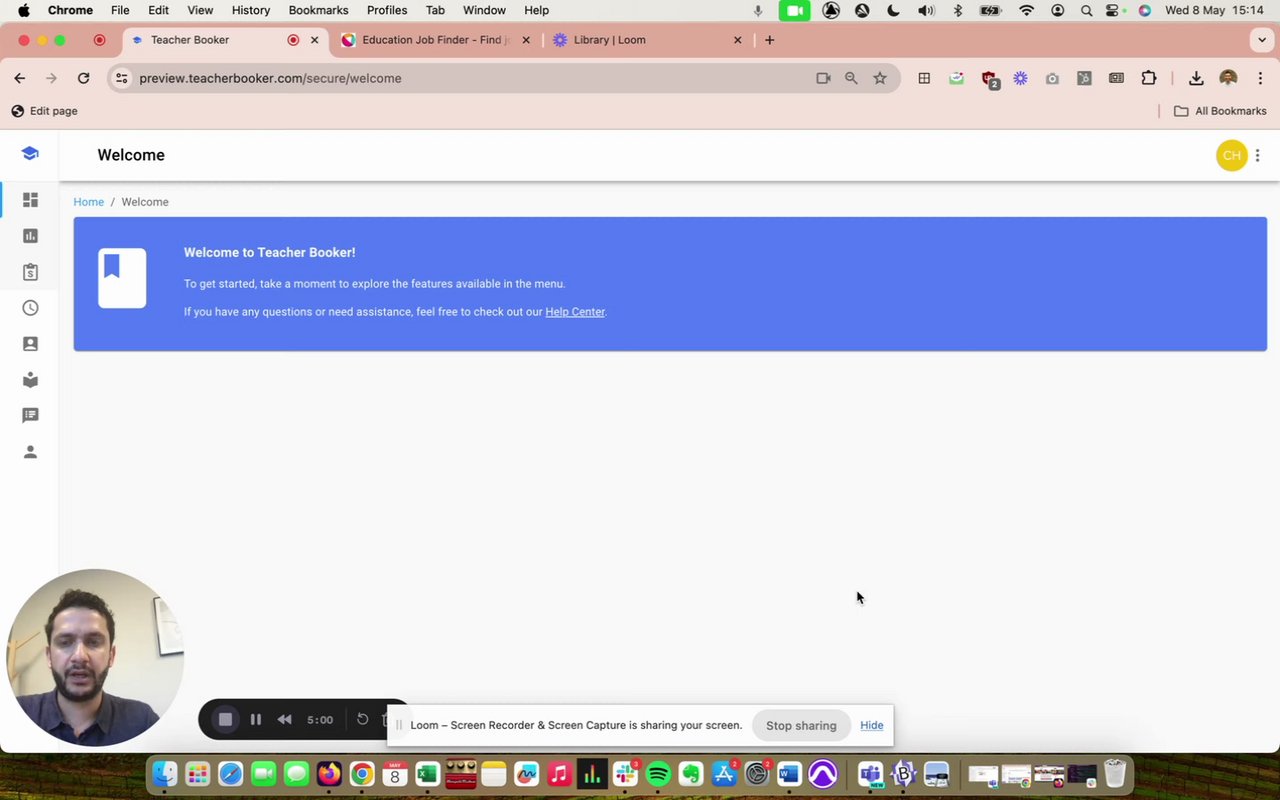This screenshot has width=1280, height=800.
Task: Click the white bookmark icon in welcome banner
Action: 122,278
